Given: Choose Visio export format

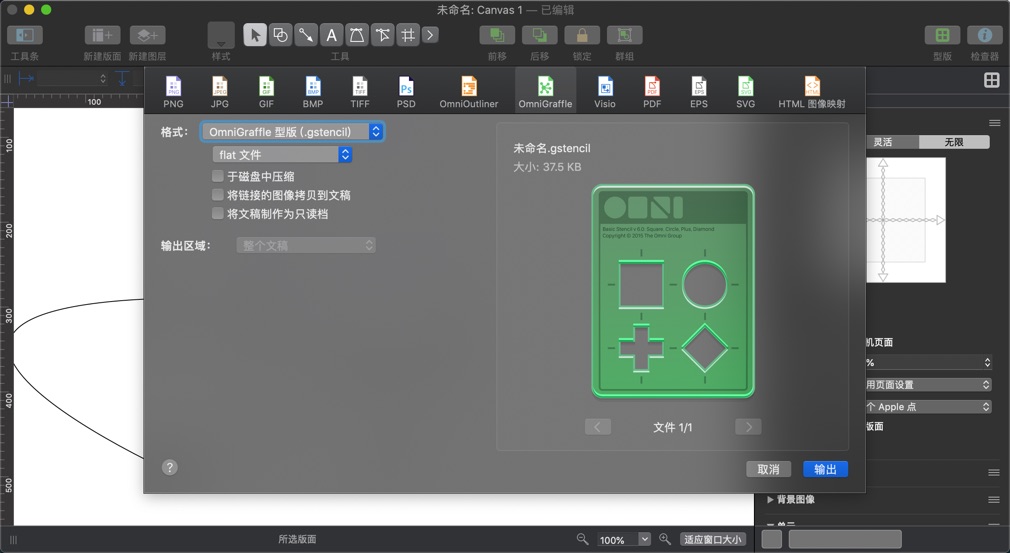Looking at the screenshot, I should 605,92.
